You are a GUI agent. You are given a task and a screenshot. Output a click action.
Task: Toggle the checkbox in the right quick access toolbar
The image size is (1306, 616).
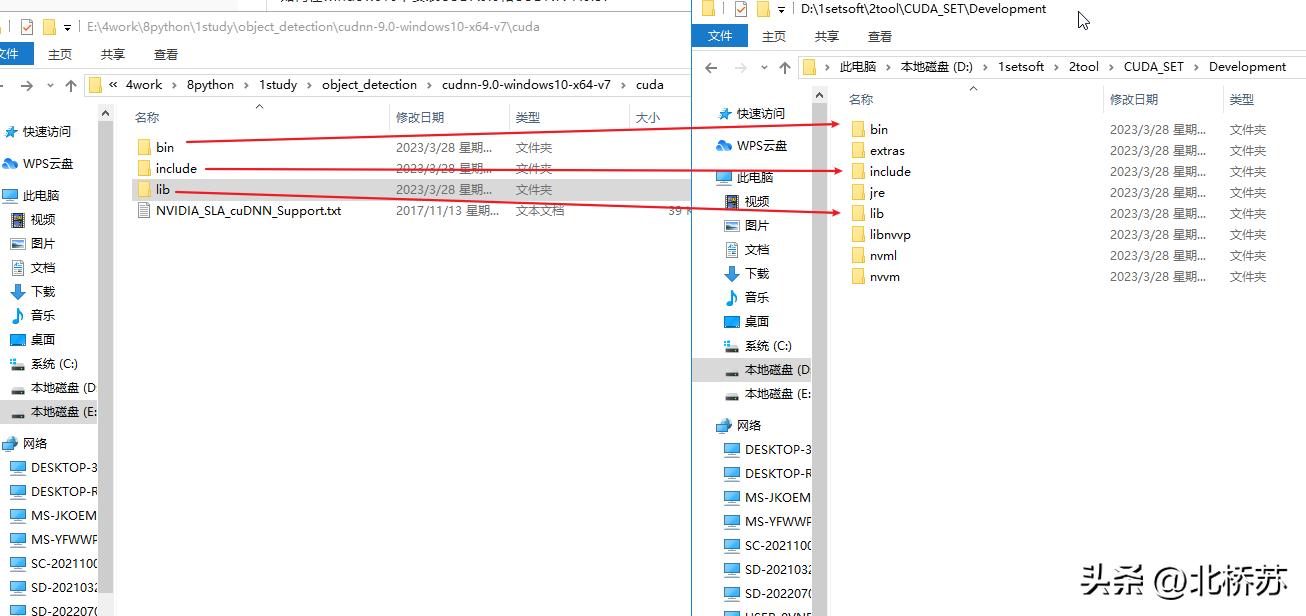point(742,10)
